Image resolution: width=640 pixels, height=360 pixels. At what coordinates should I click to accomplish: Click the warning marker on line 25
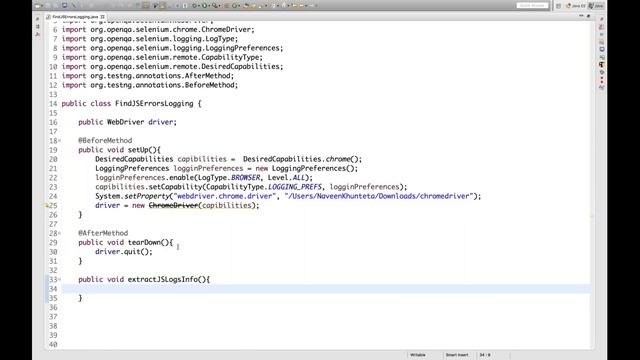[46, 206]
